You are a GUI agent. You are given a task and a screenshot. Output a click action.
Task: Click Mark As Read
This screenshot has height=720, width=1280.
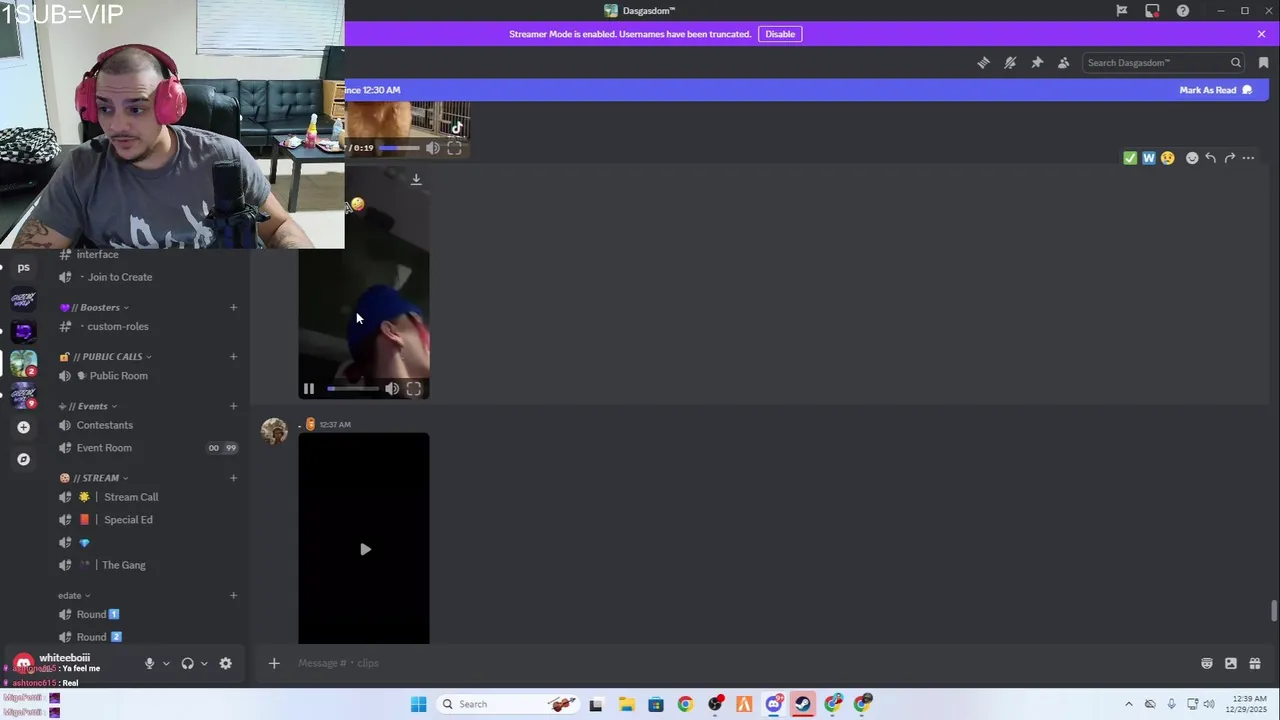1215,90
